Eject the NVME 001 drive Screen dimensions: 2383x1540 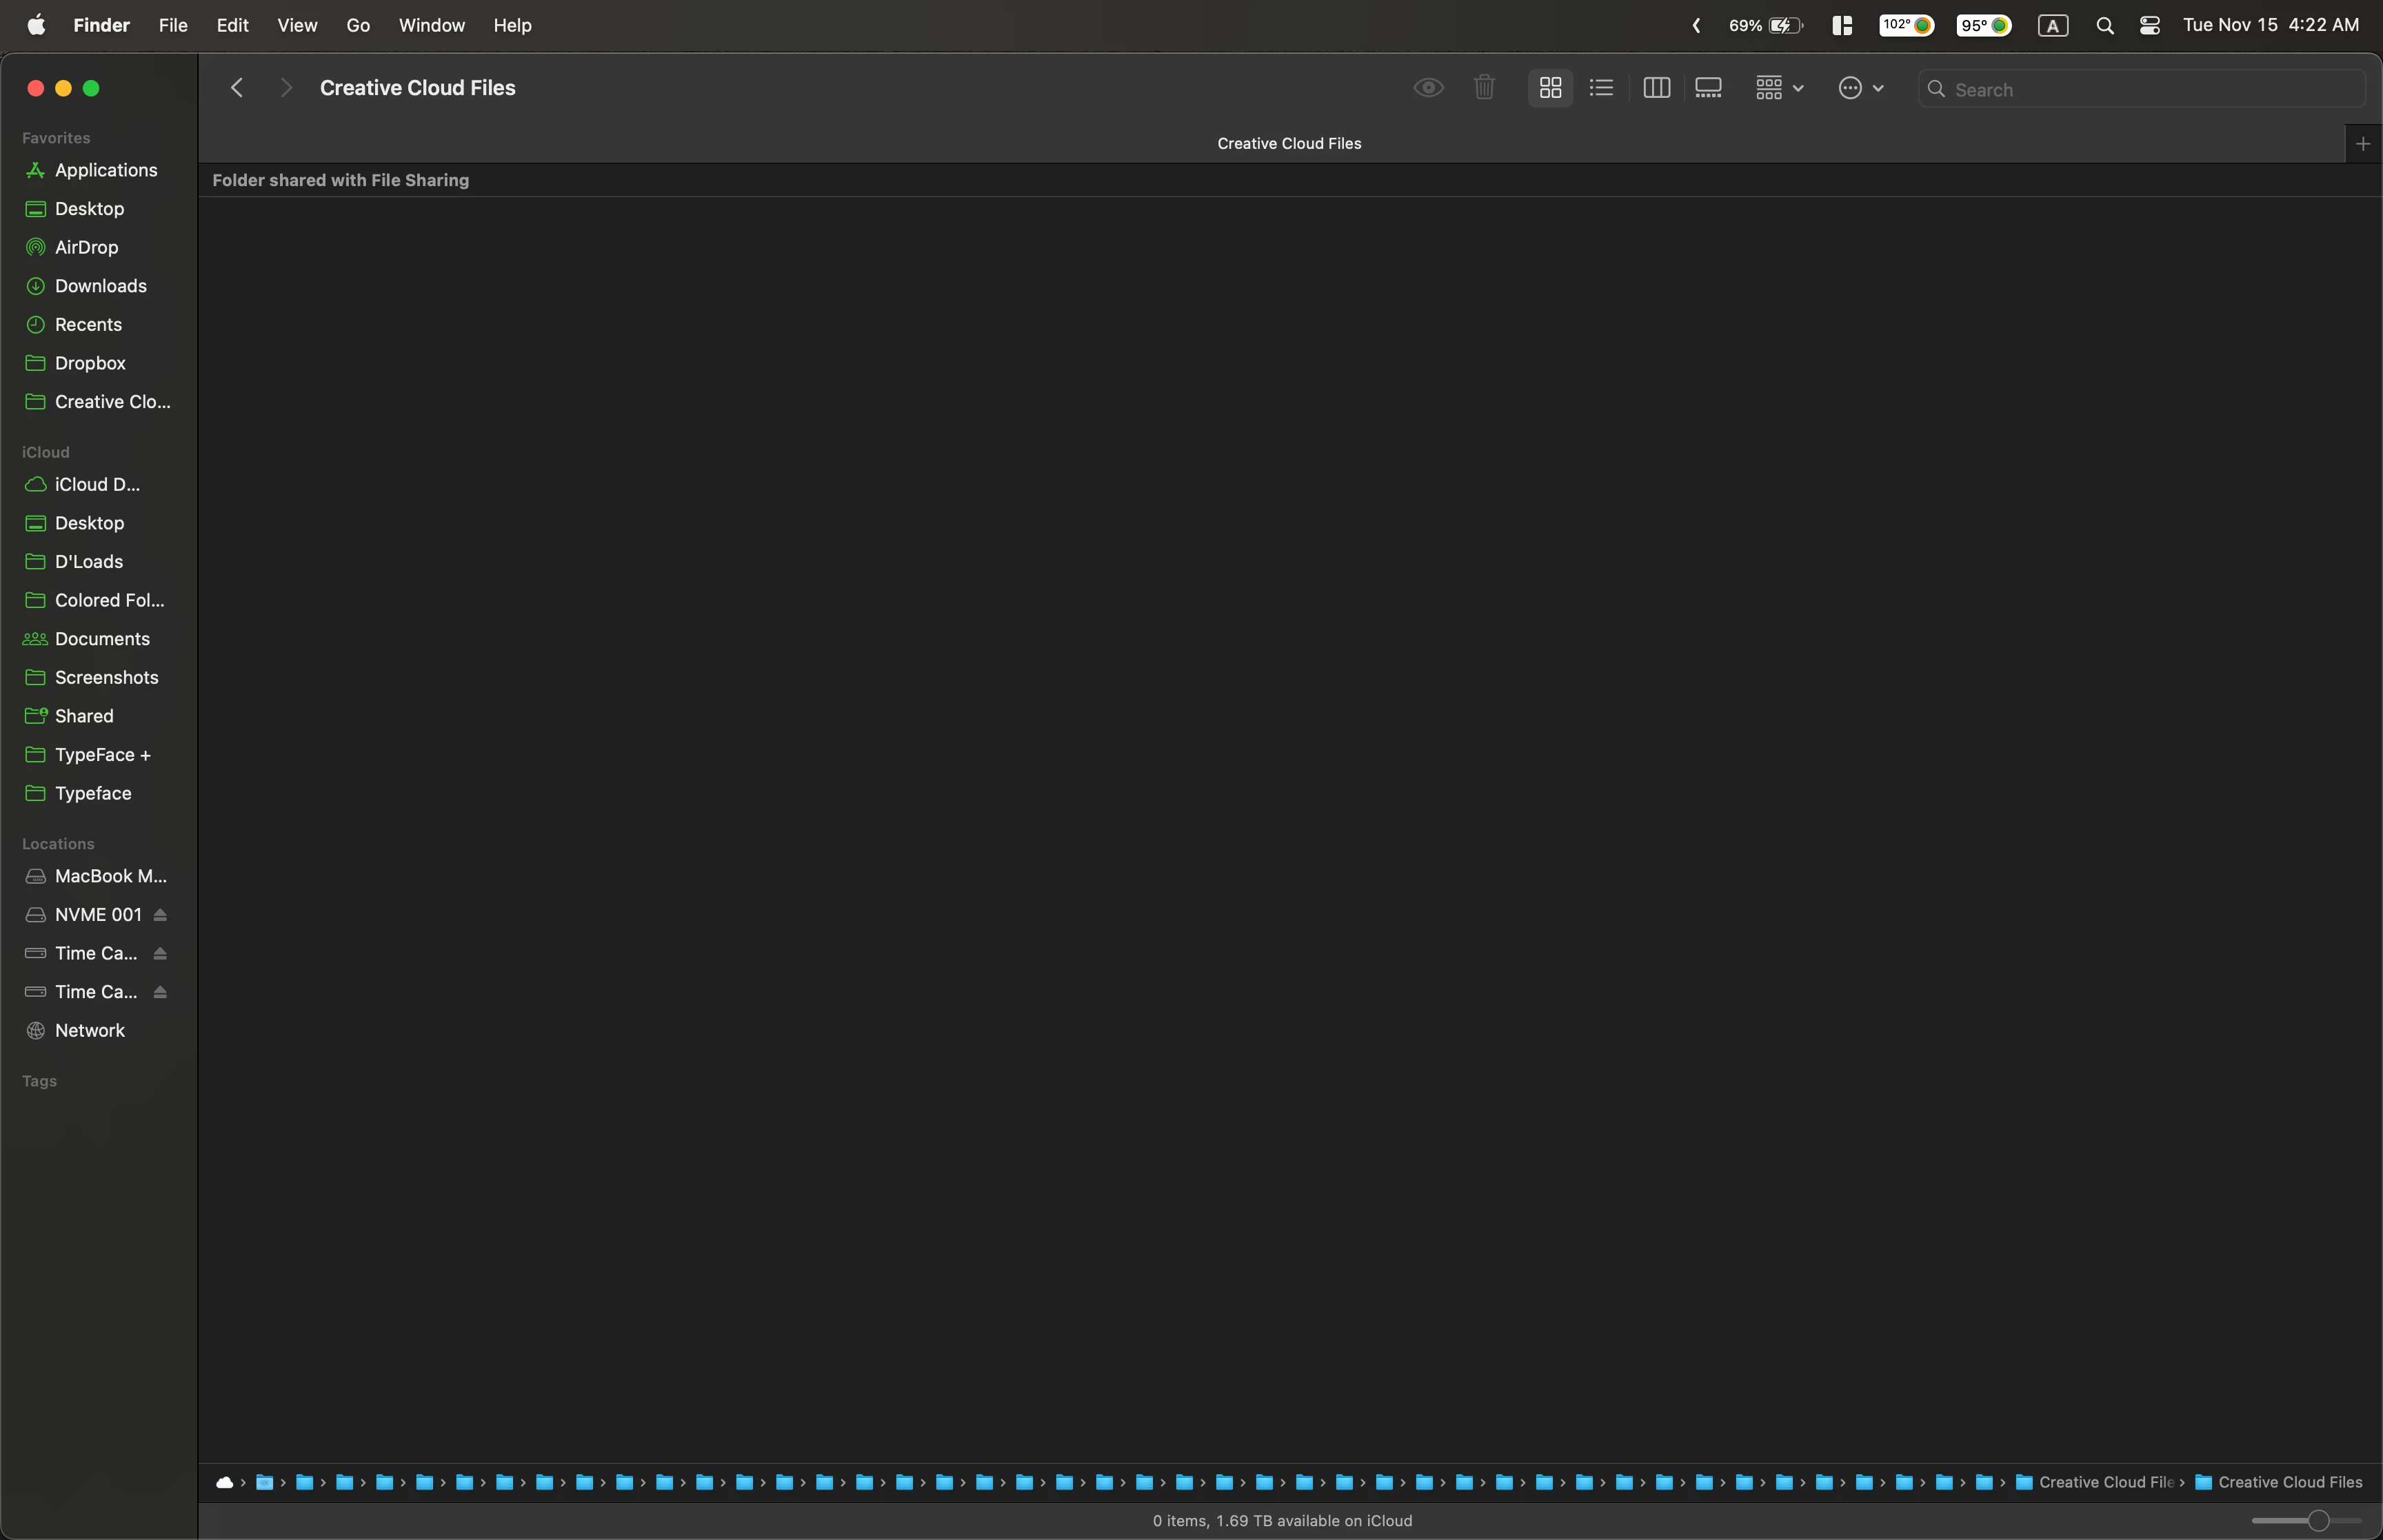(160, 915)
